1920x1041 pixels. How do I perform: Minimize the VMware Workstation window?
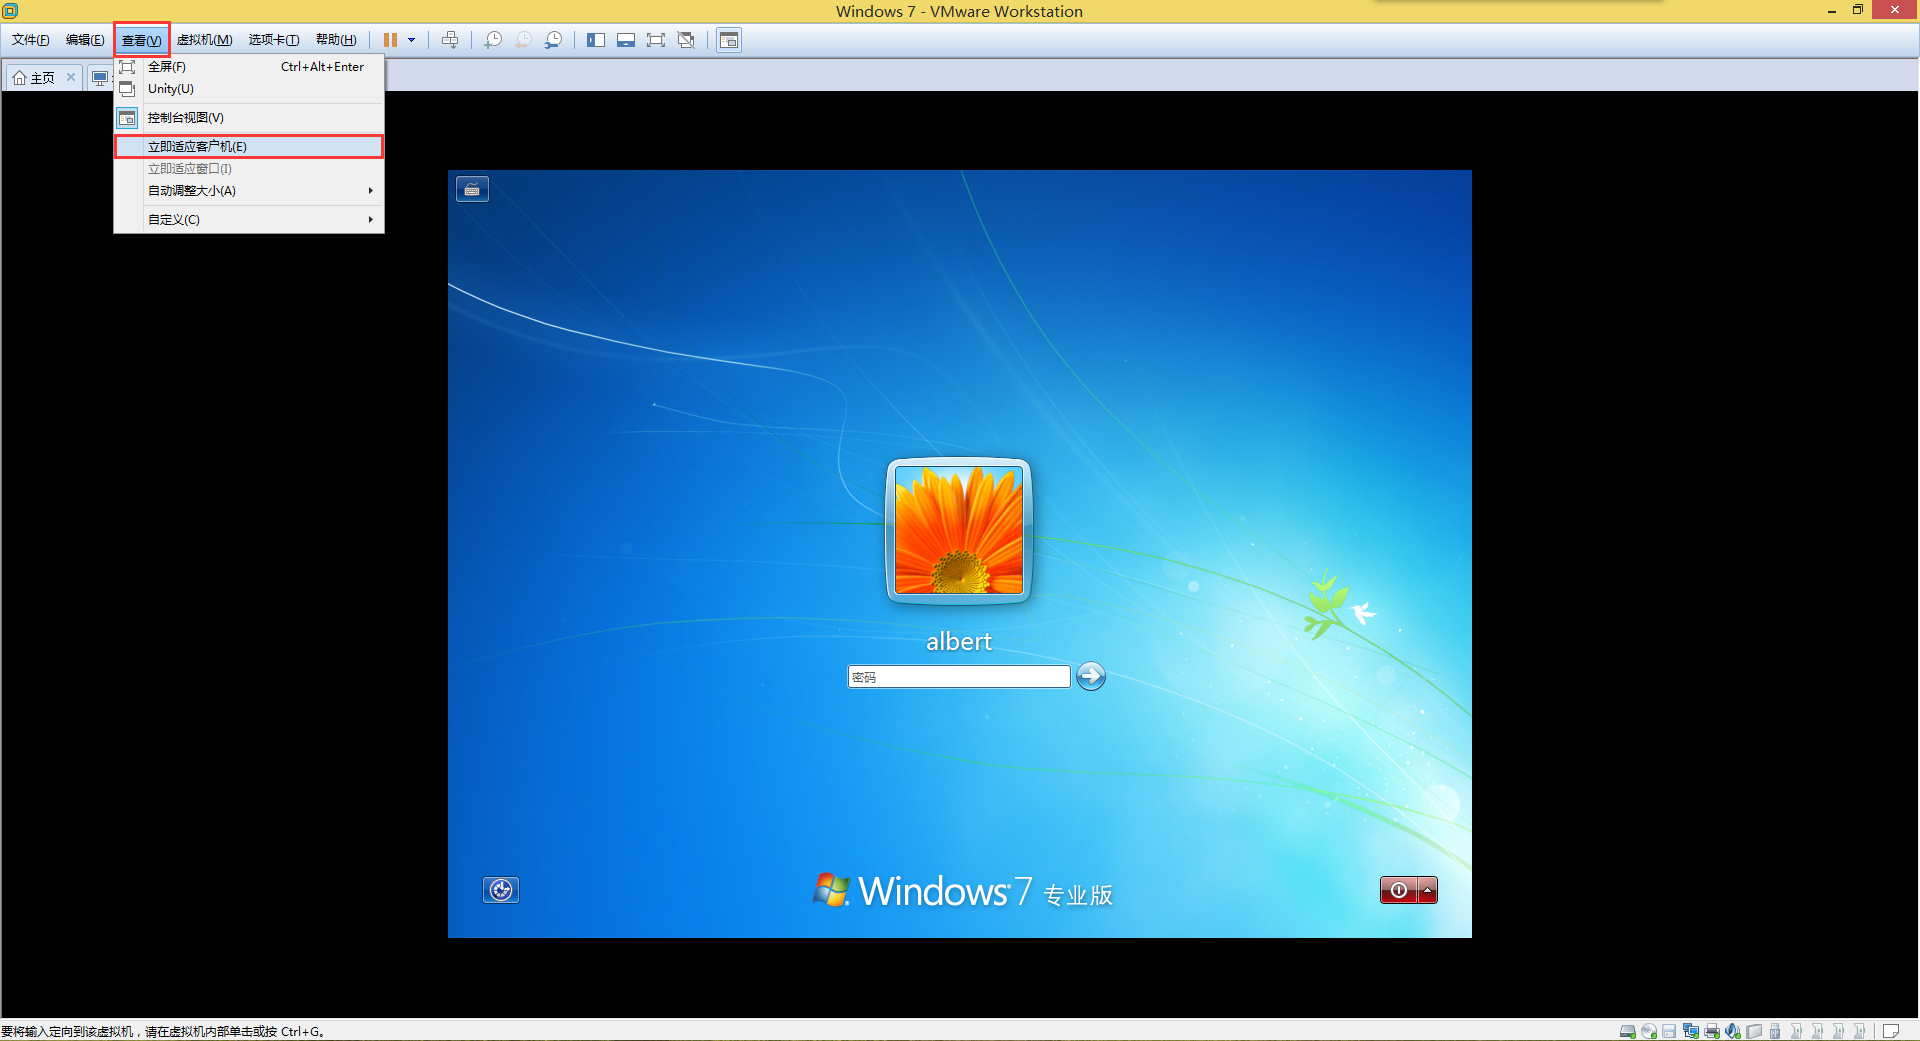1832,10
